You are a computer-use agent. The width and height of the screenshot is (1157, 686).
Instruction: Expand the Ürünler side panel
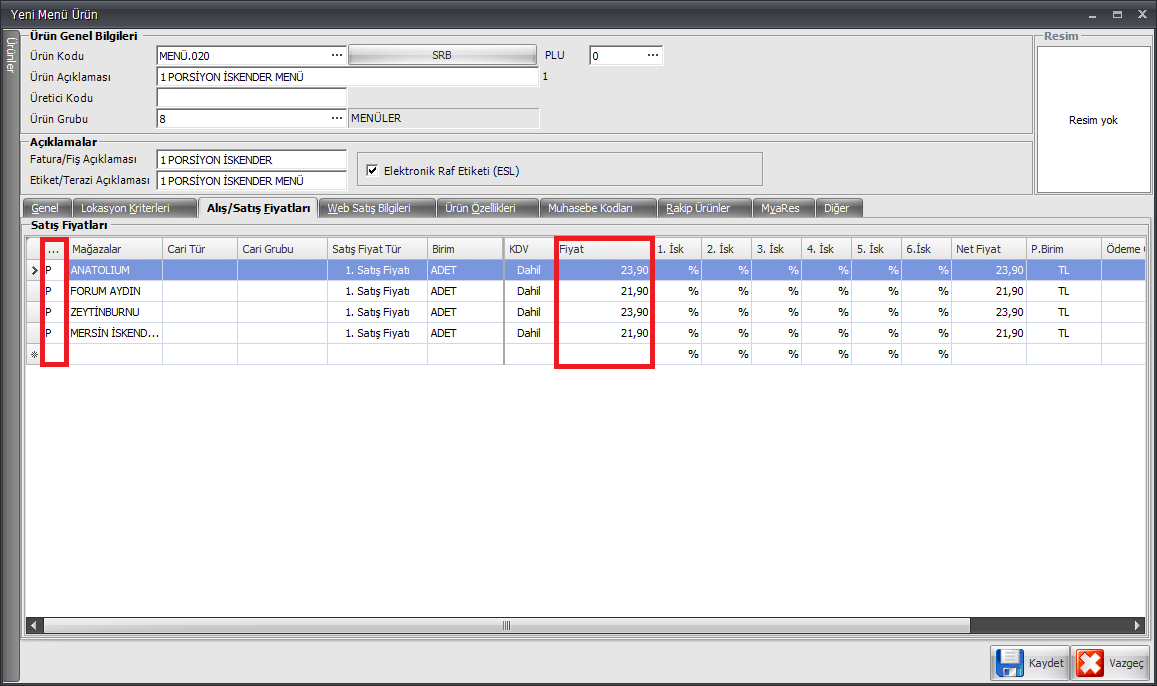tap(11, 55)
